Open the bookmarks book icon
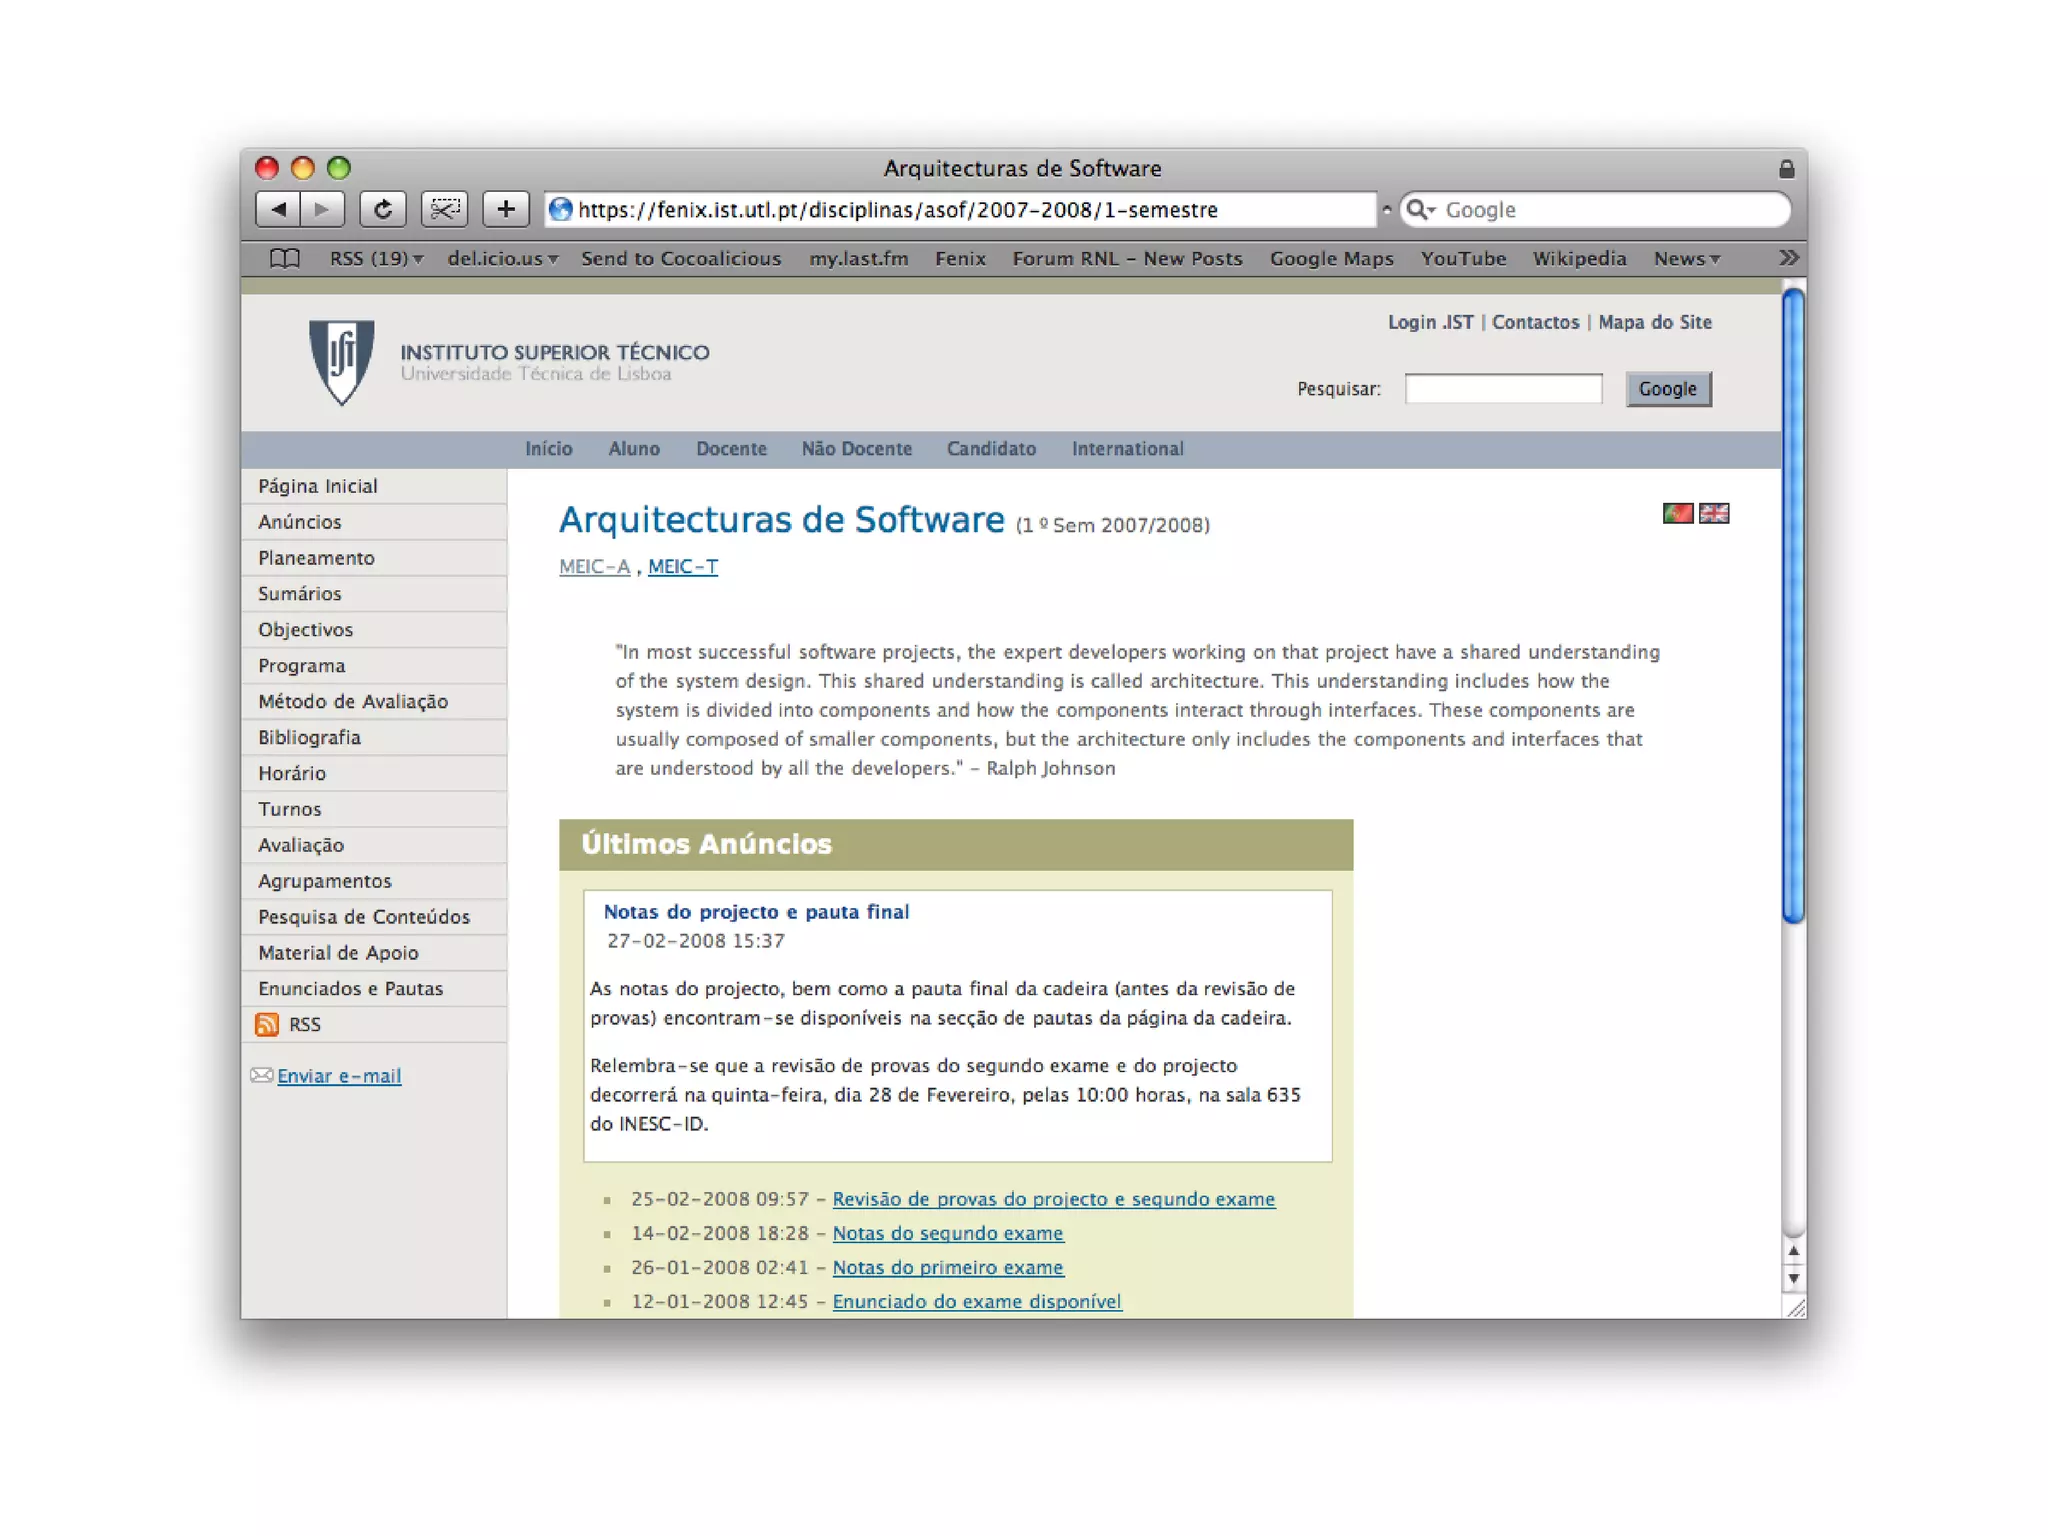 click(x=285, y=258)
